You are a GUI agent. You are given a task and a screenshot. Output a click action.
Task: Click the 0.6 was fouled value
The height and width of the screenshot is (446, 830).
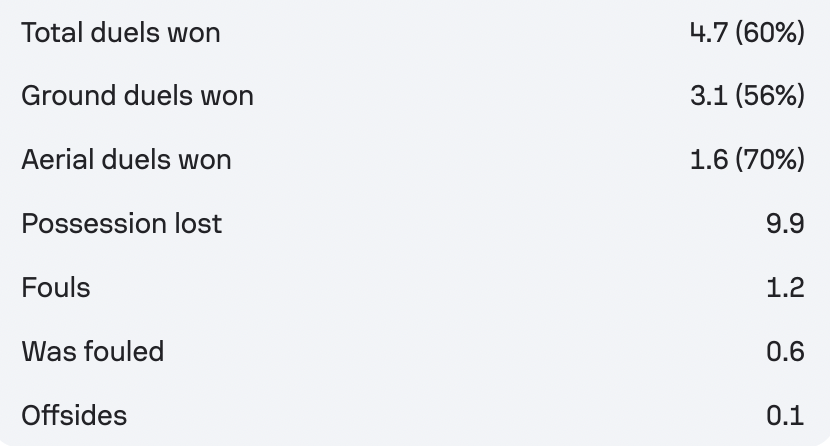click(x=786, y=352)
